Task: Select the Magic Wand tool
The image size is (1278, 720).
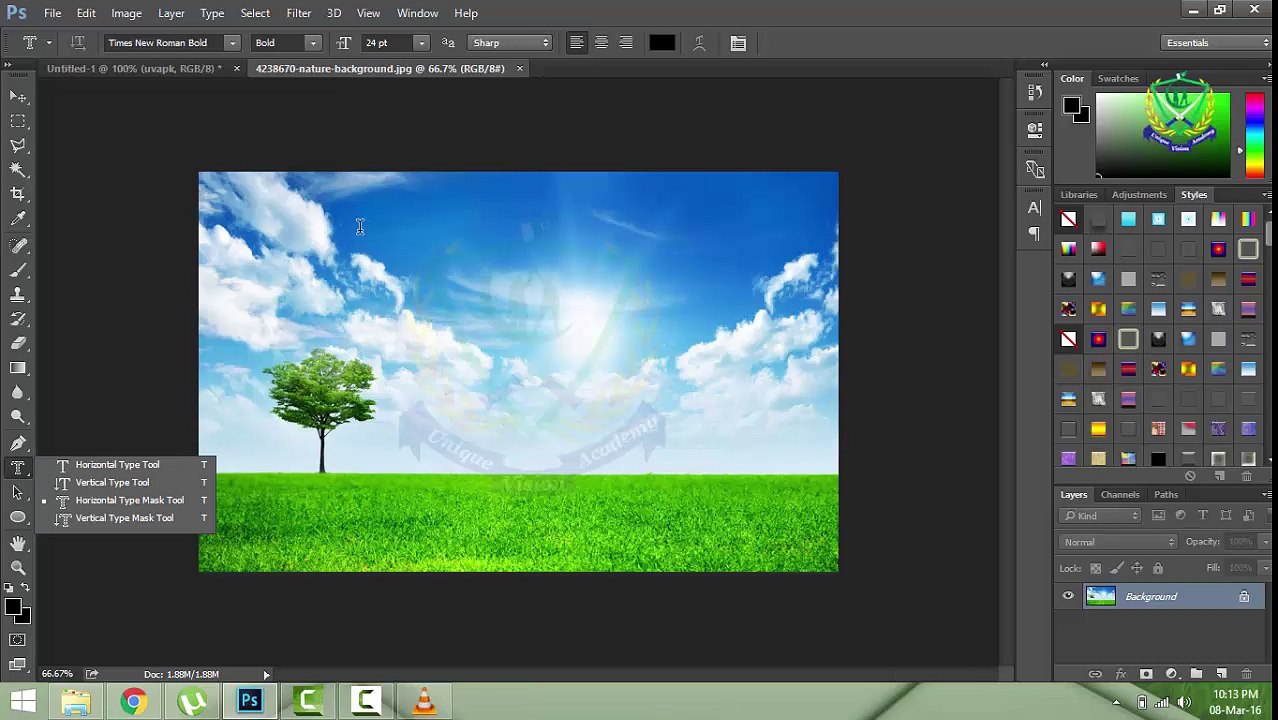Action: [18, 170]
